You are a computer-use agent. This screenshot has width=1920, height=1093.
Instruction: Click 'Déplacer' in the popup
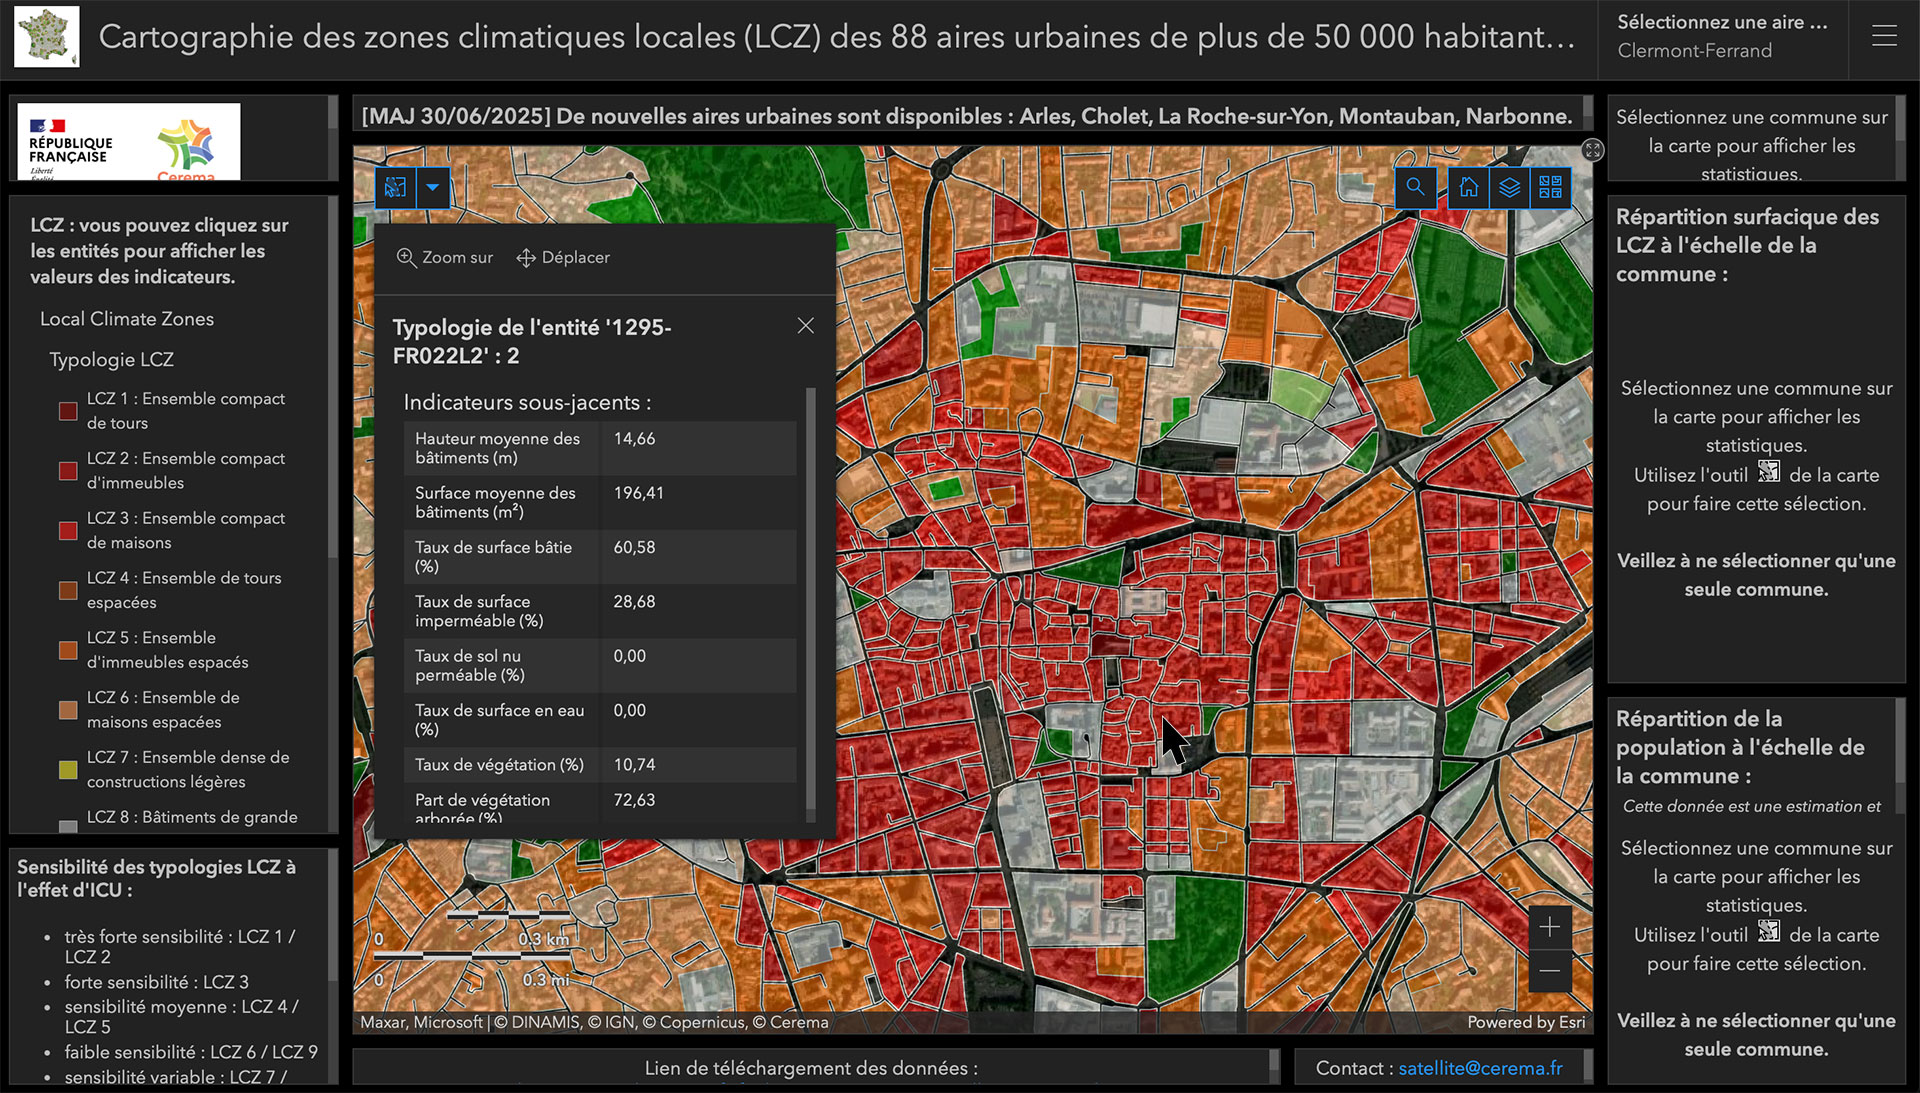click(563, 257)
